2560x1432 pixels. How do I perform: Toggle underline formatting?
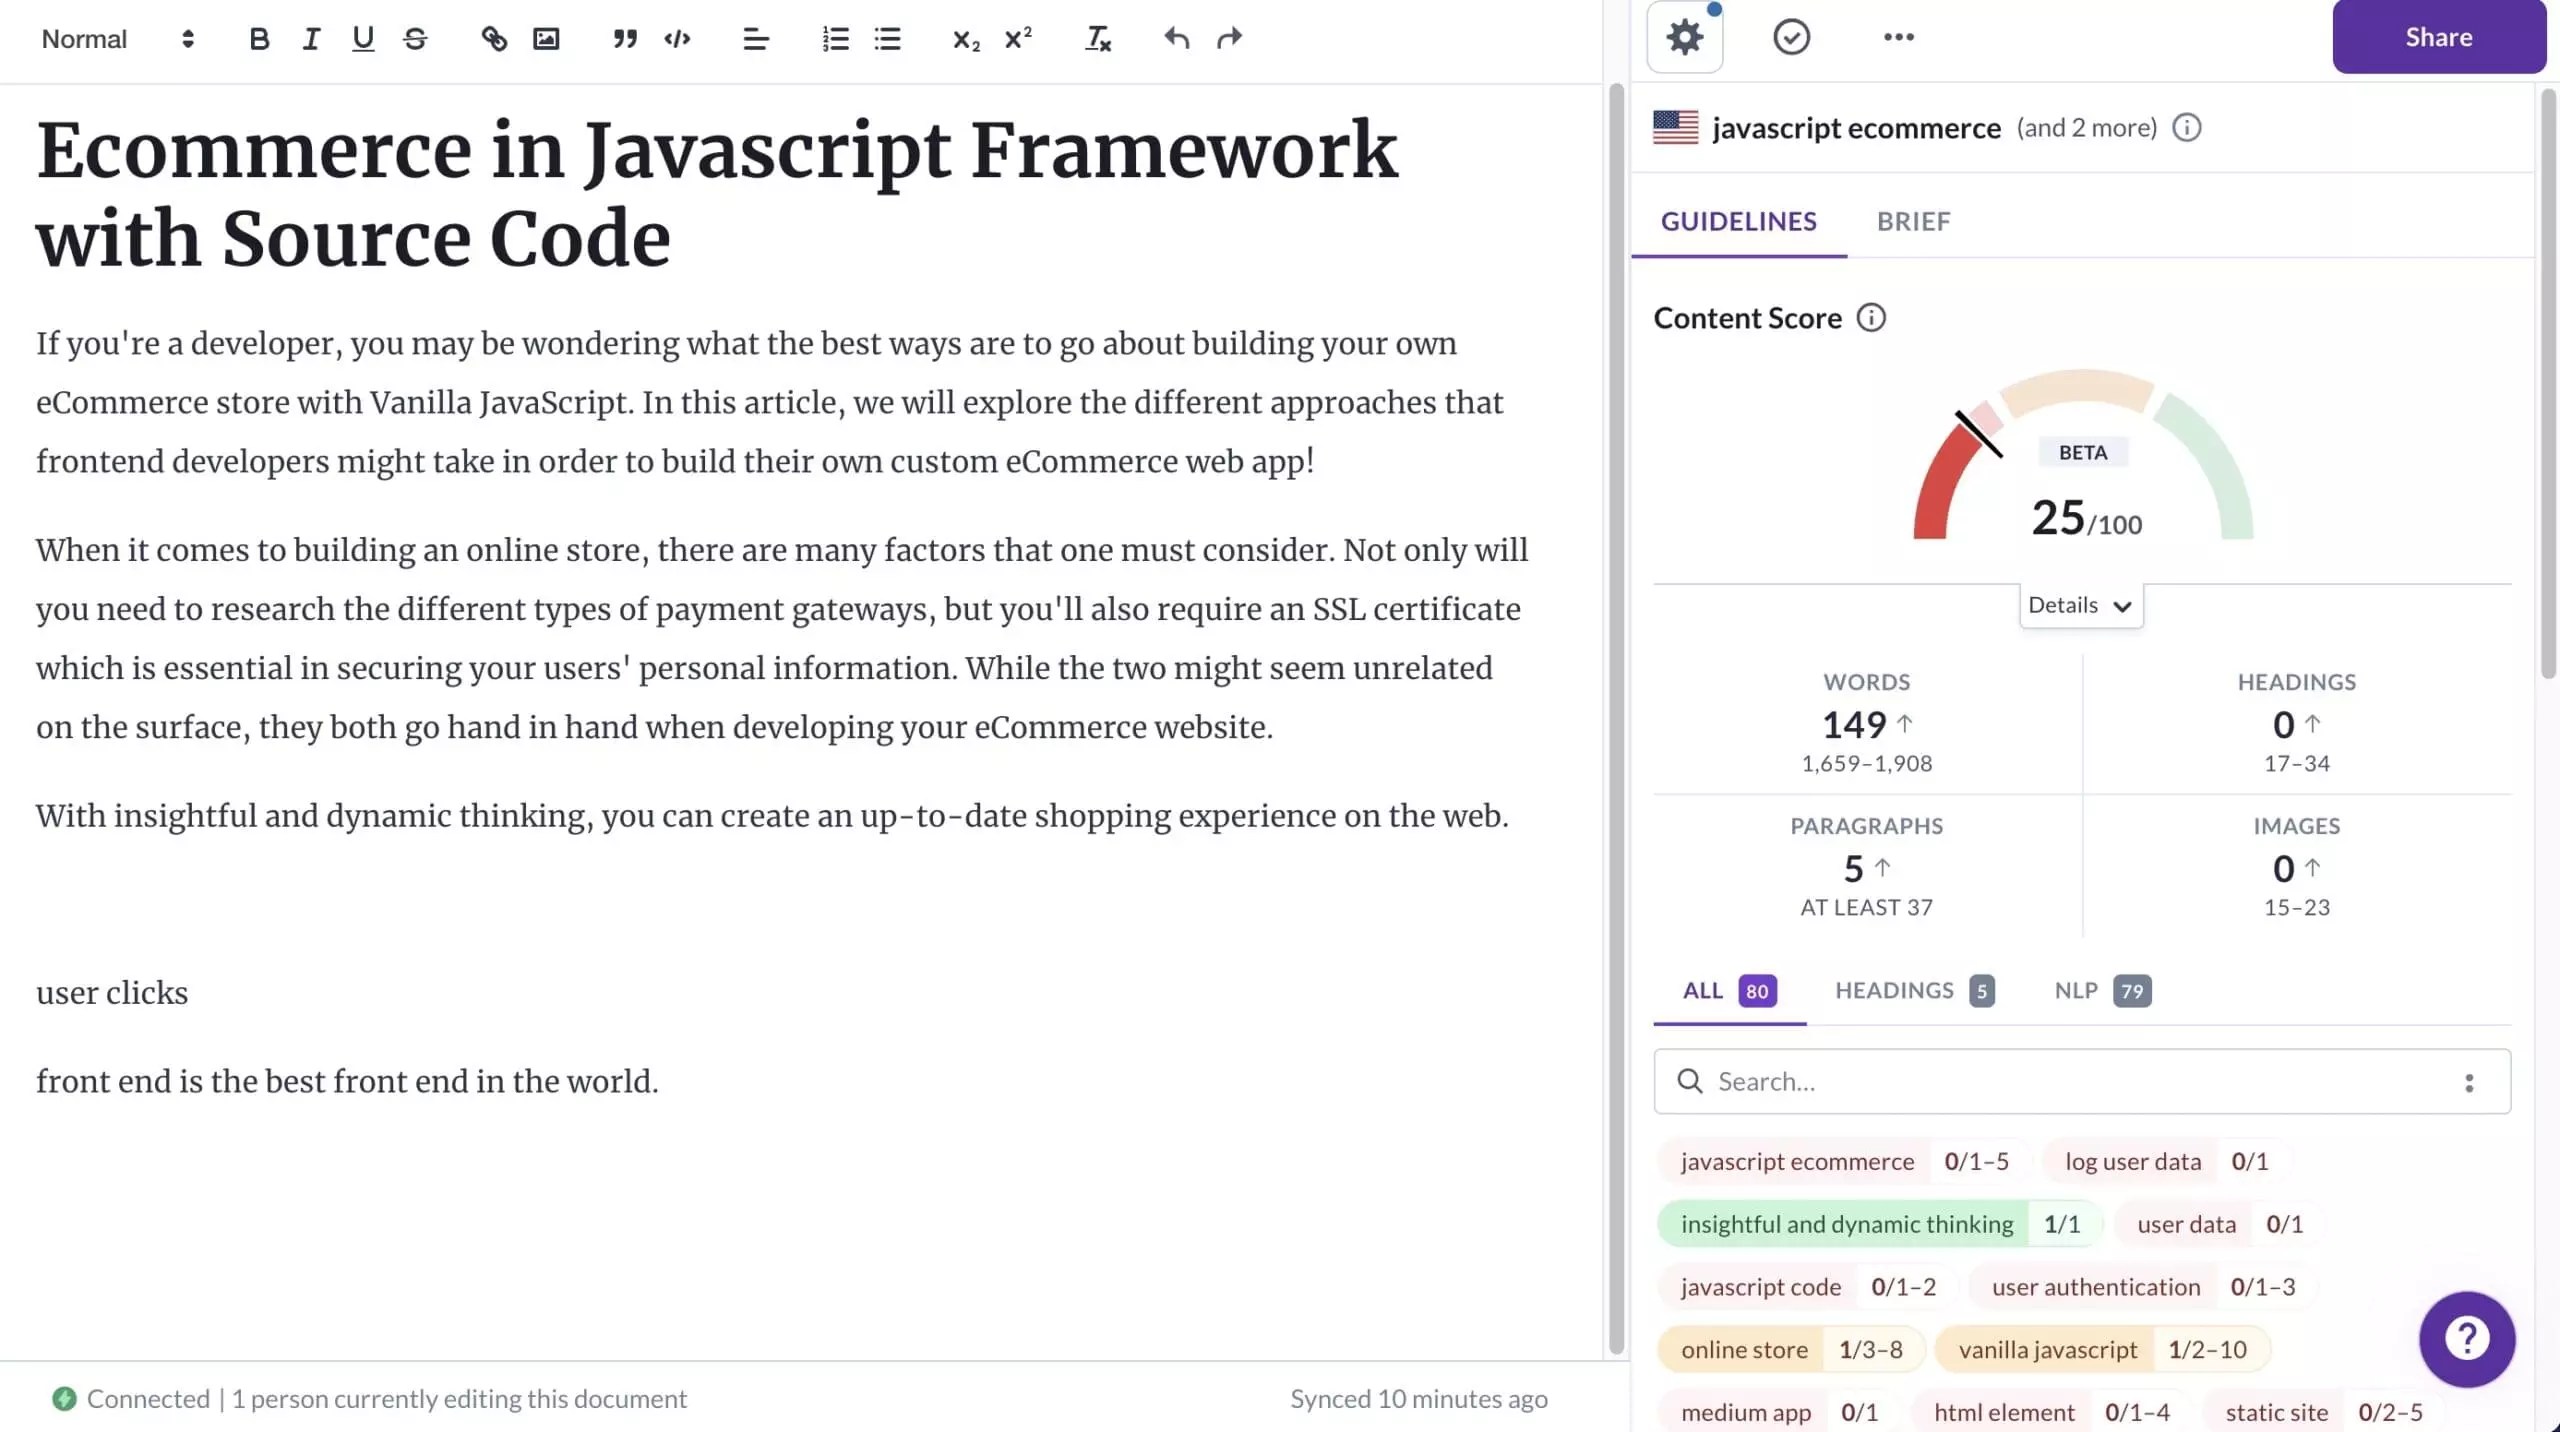(x=363, y=39)
